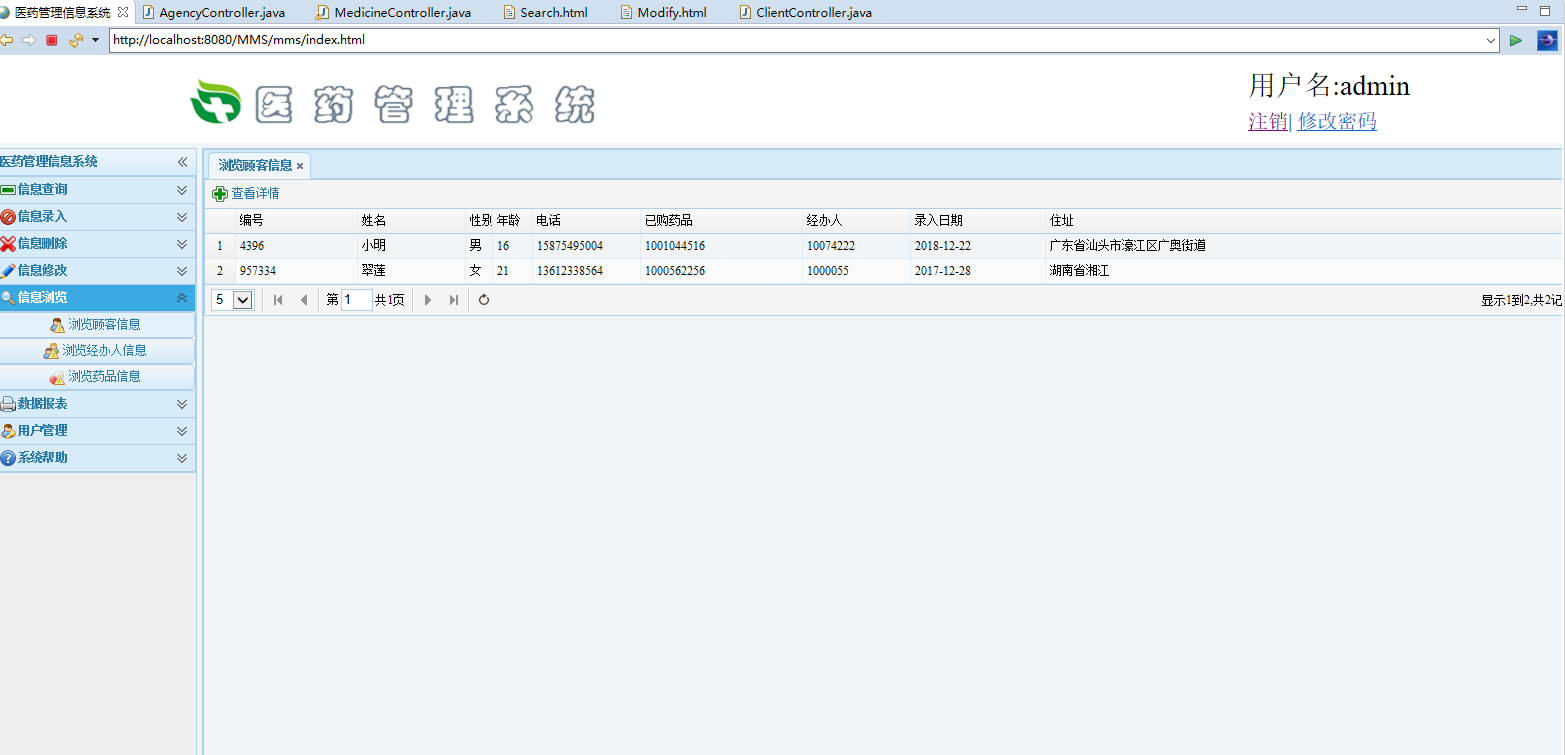This screenshot has width=1565, height=755.
Task: Click the question mark 系统帮助 icon
Action: (x=8, y=458)
